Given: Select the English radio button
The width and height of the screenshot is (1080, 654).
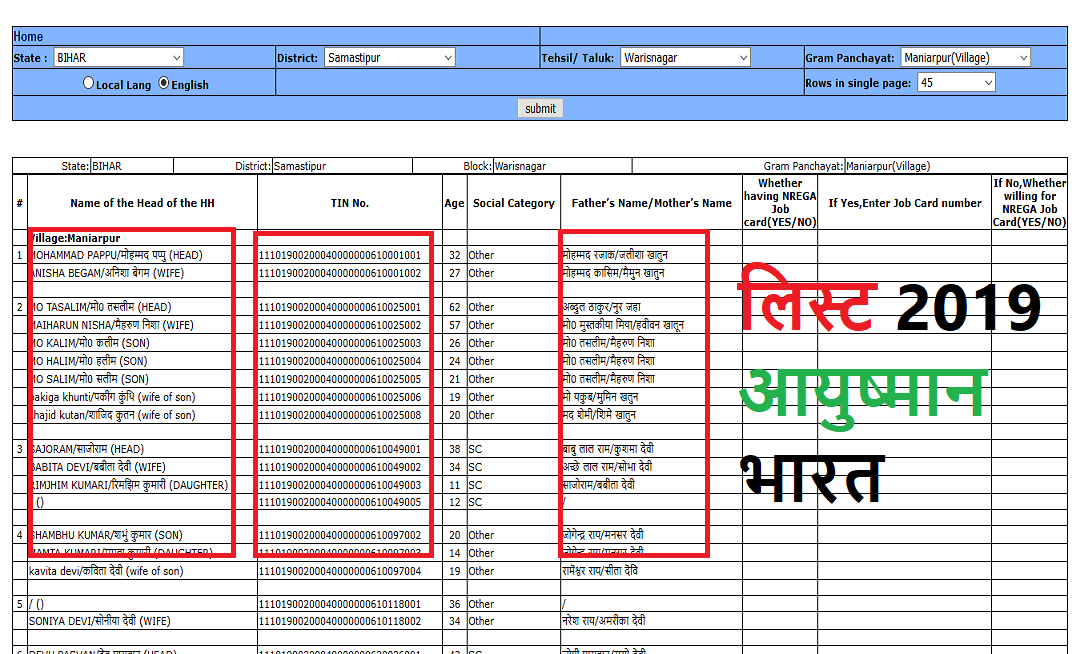Looking at the screenshot, I should coord(163,83).
